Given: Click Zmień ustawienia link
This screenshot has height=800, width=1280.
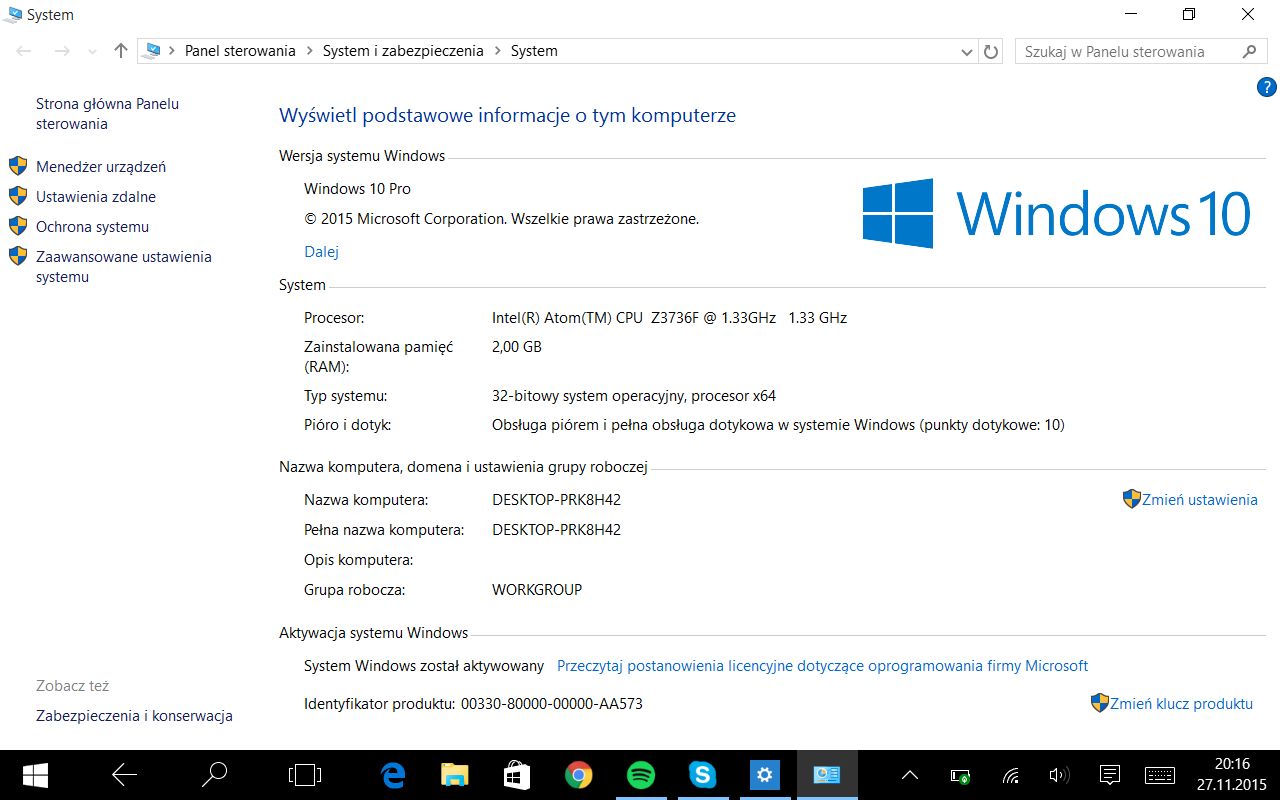Looking at the screenshot, I should pyautogui.click(x=1200, y=500).
